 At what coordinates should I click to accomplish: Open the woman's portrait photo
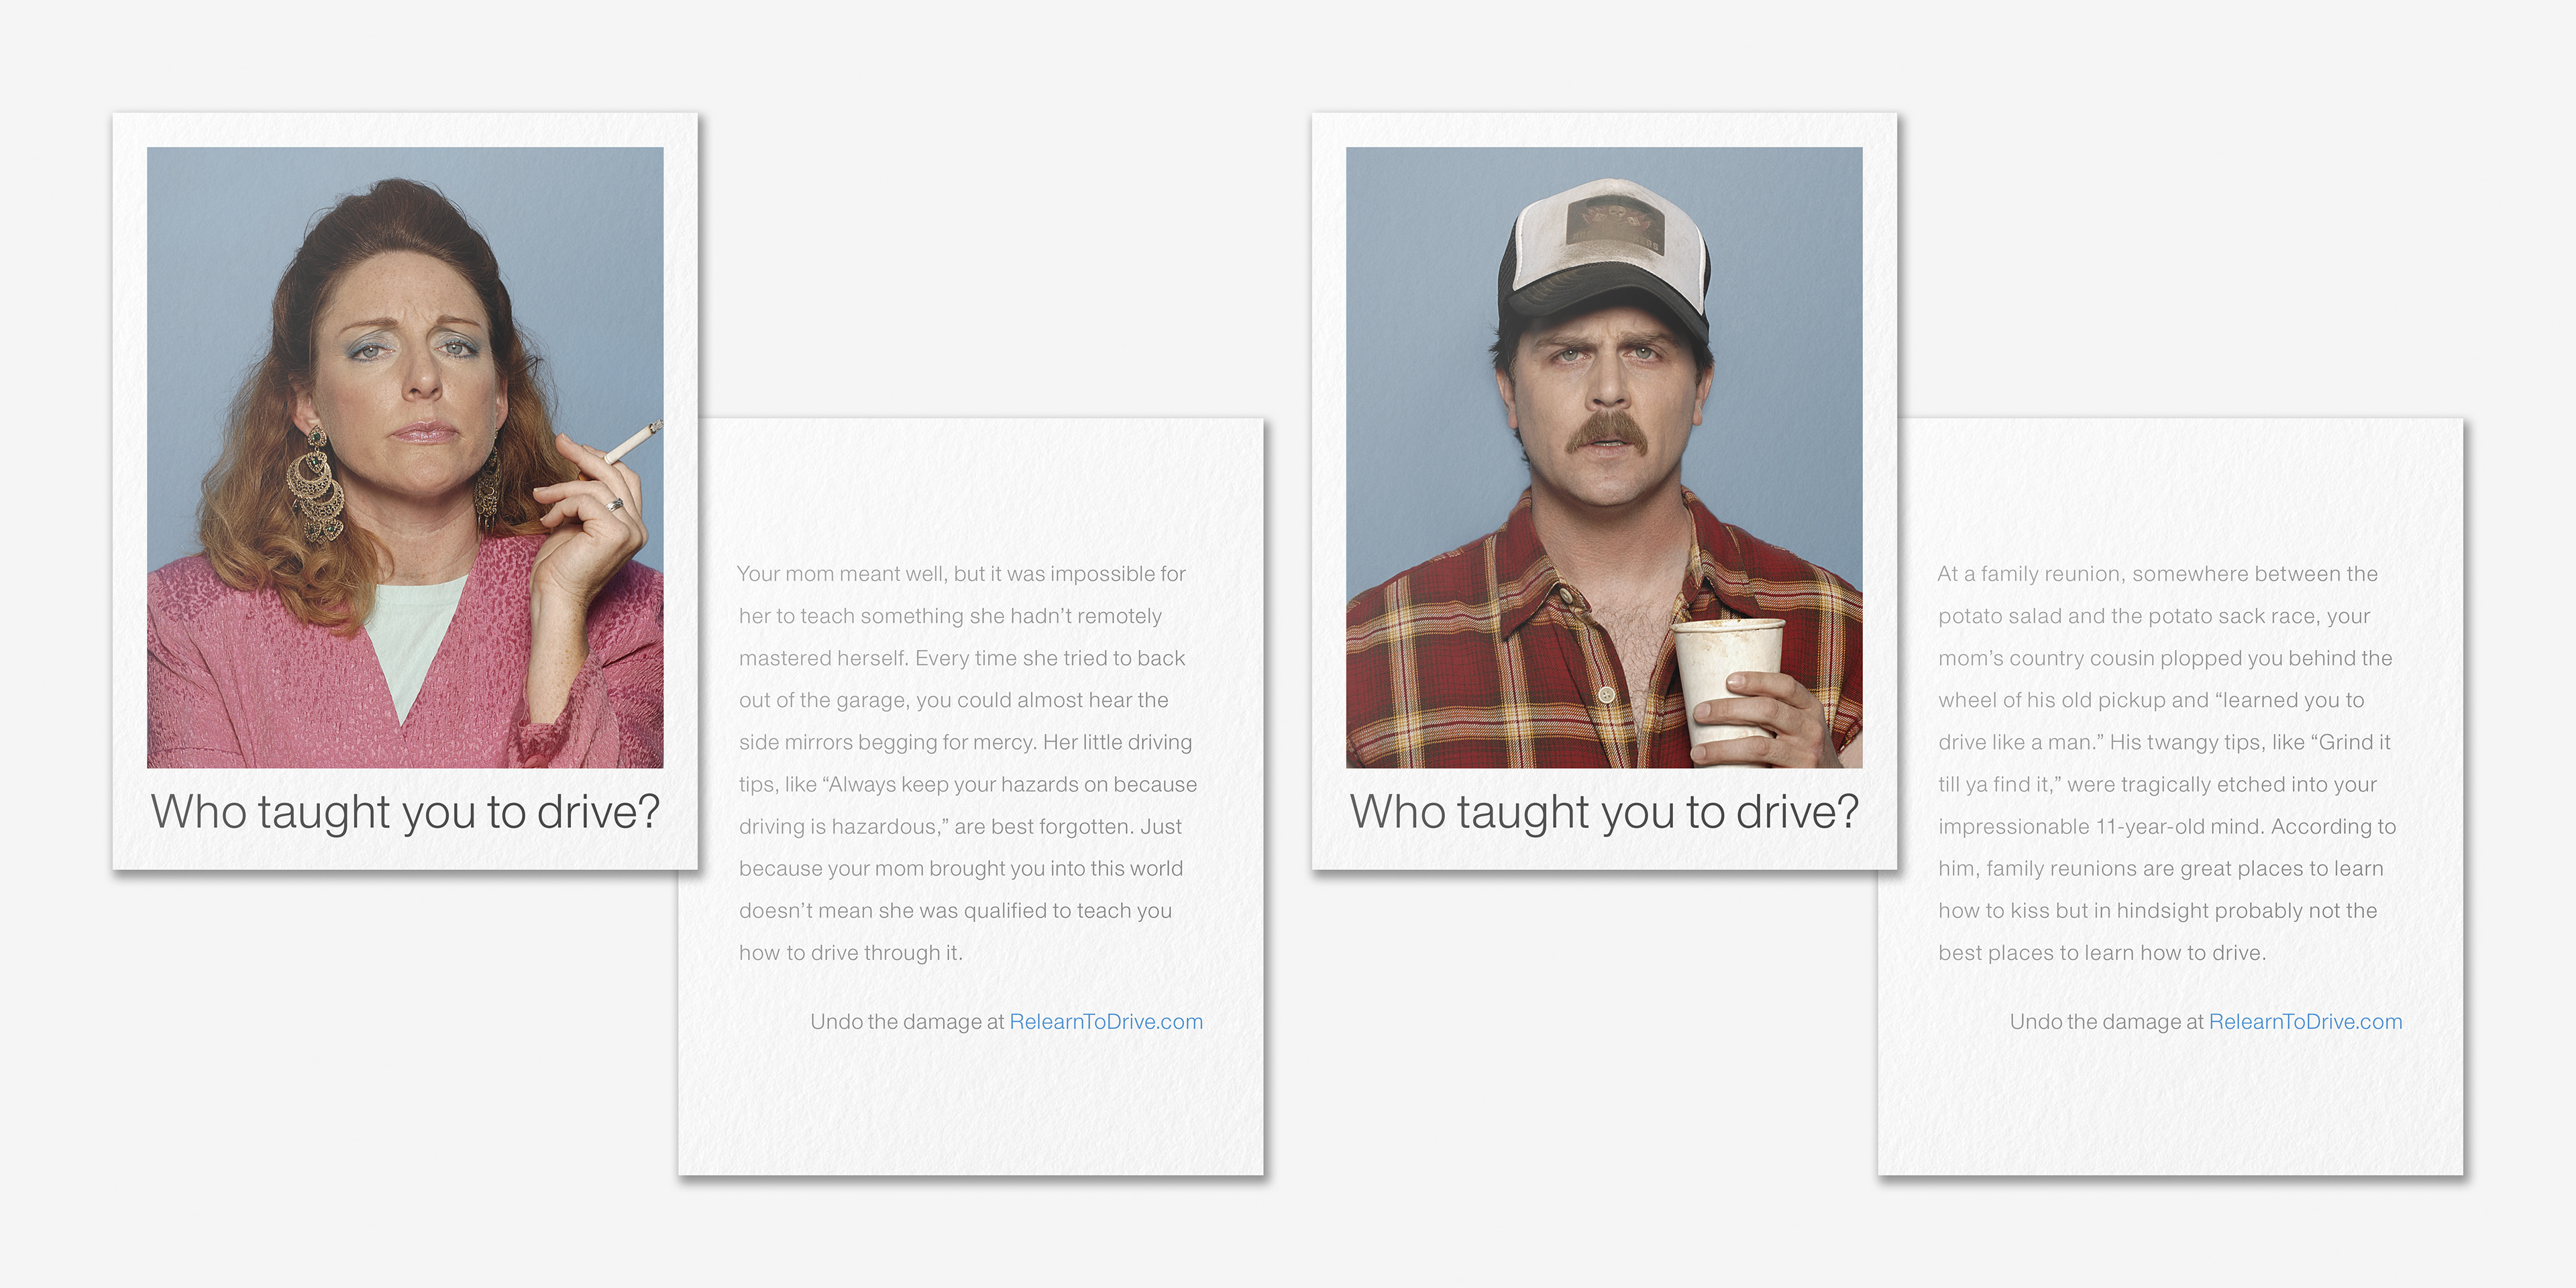(x=405, y=457)
